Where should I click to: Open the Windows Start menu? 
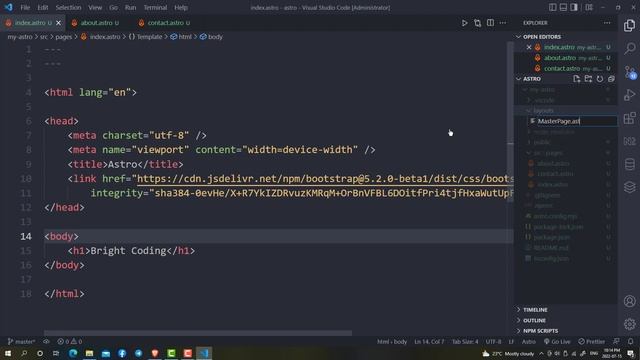[8, 353]
